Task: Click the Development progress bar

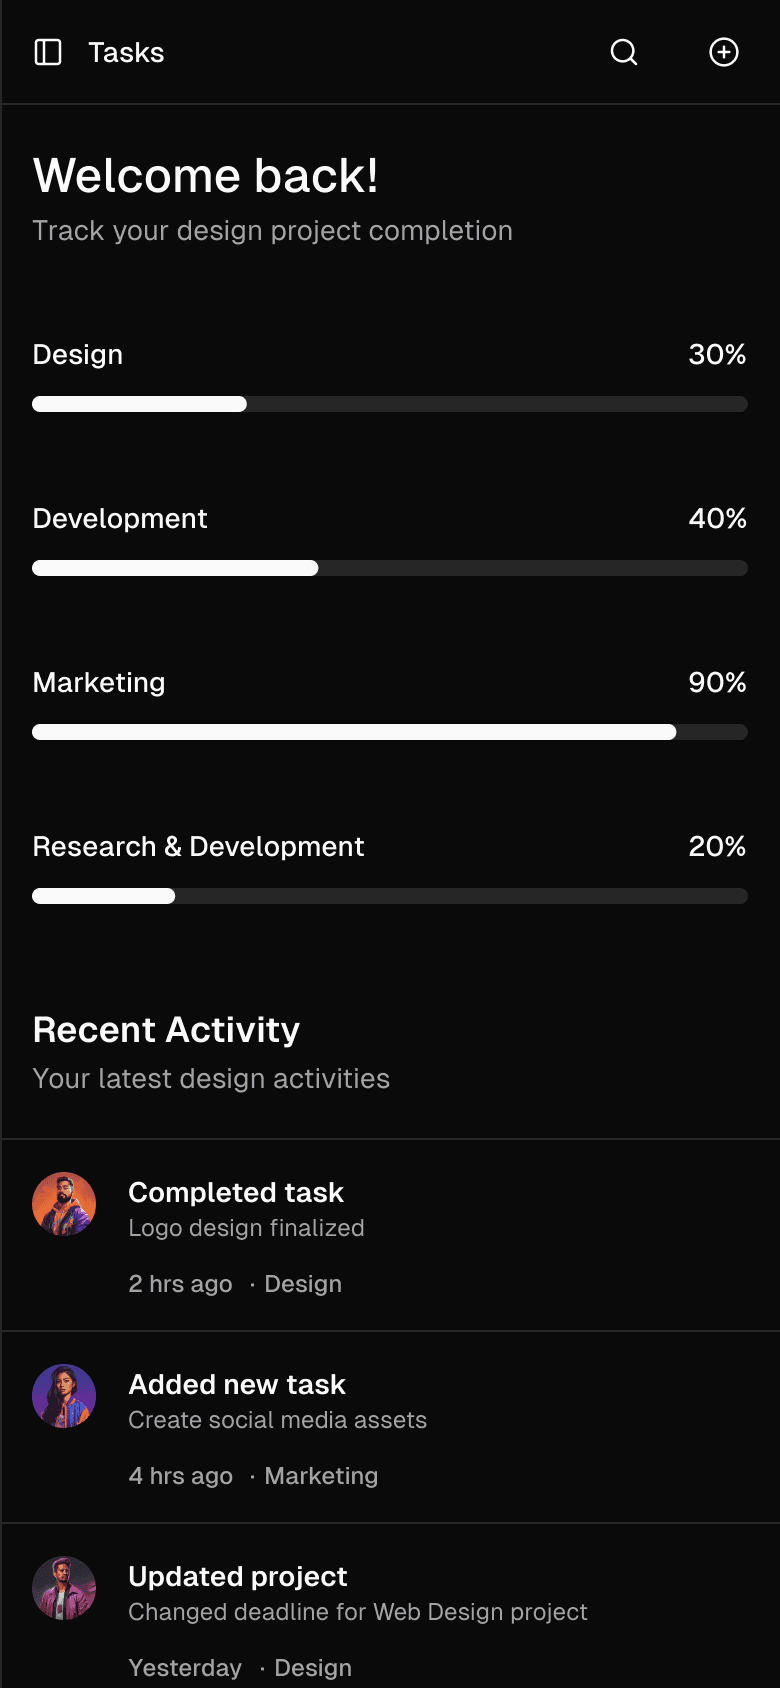Action: [390, 568]
